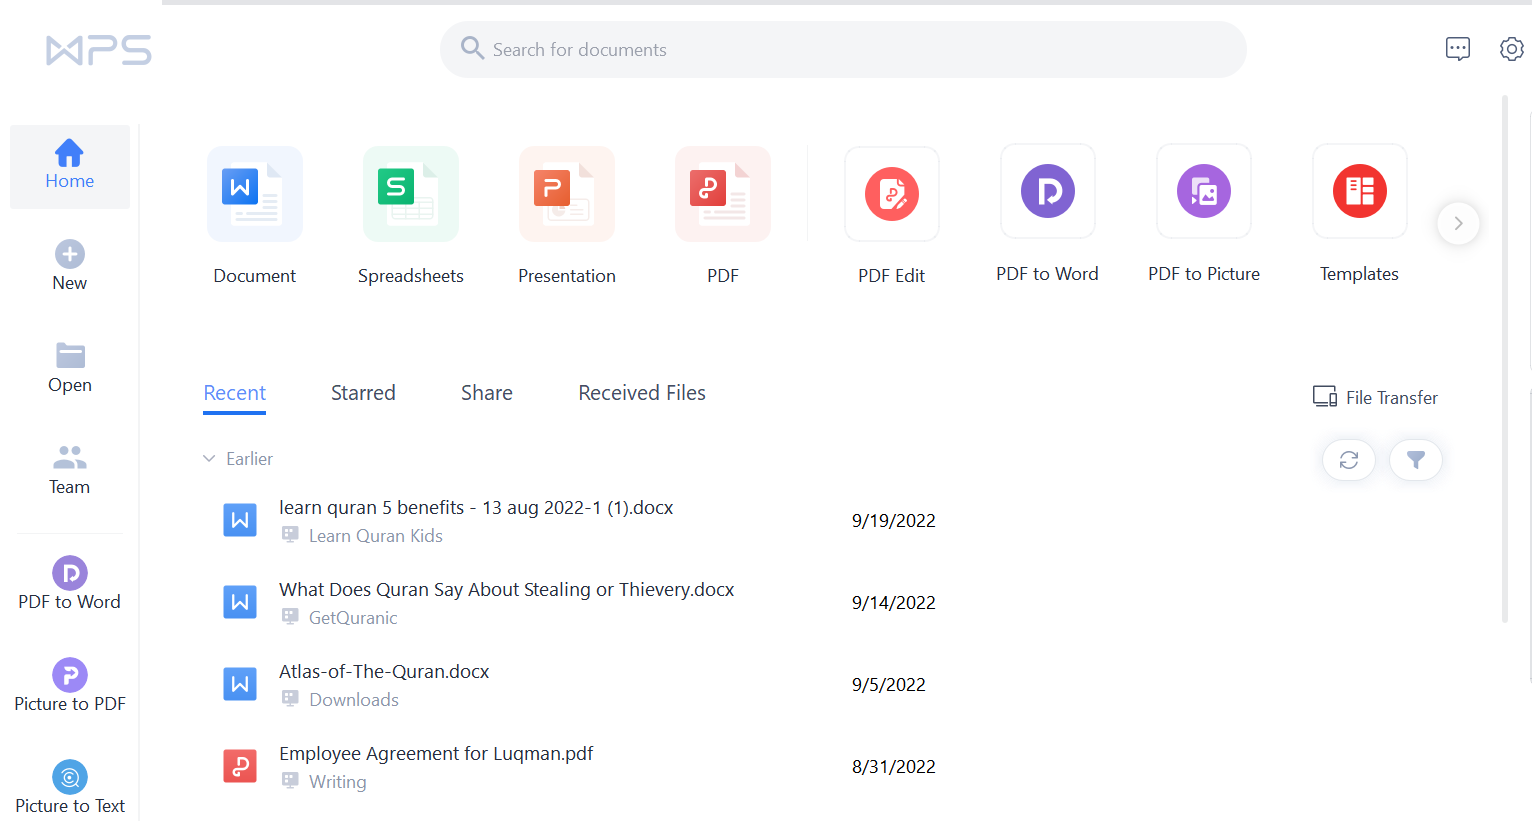Click the File Transfer button
The width and height of the screenshot is (1532, 821).
pyautogui.click(x=1375, y=397)
